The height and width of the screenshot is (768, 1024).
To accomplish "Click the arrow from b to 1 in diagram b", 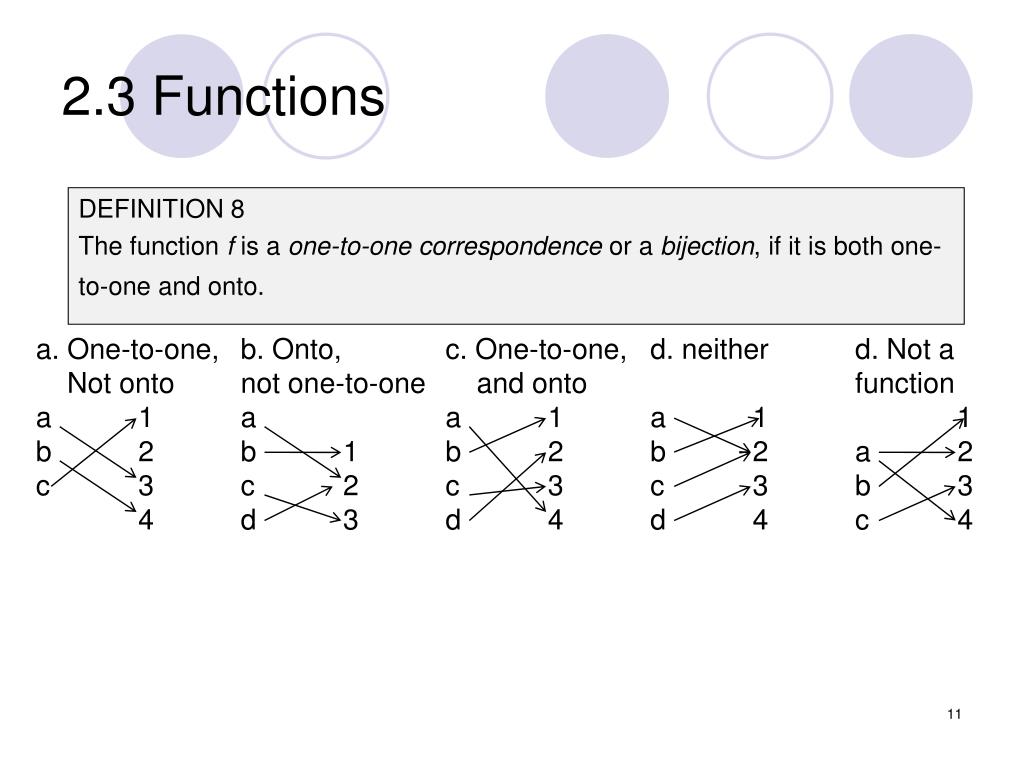I will [x=302, y=452].
